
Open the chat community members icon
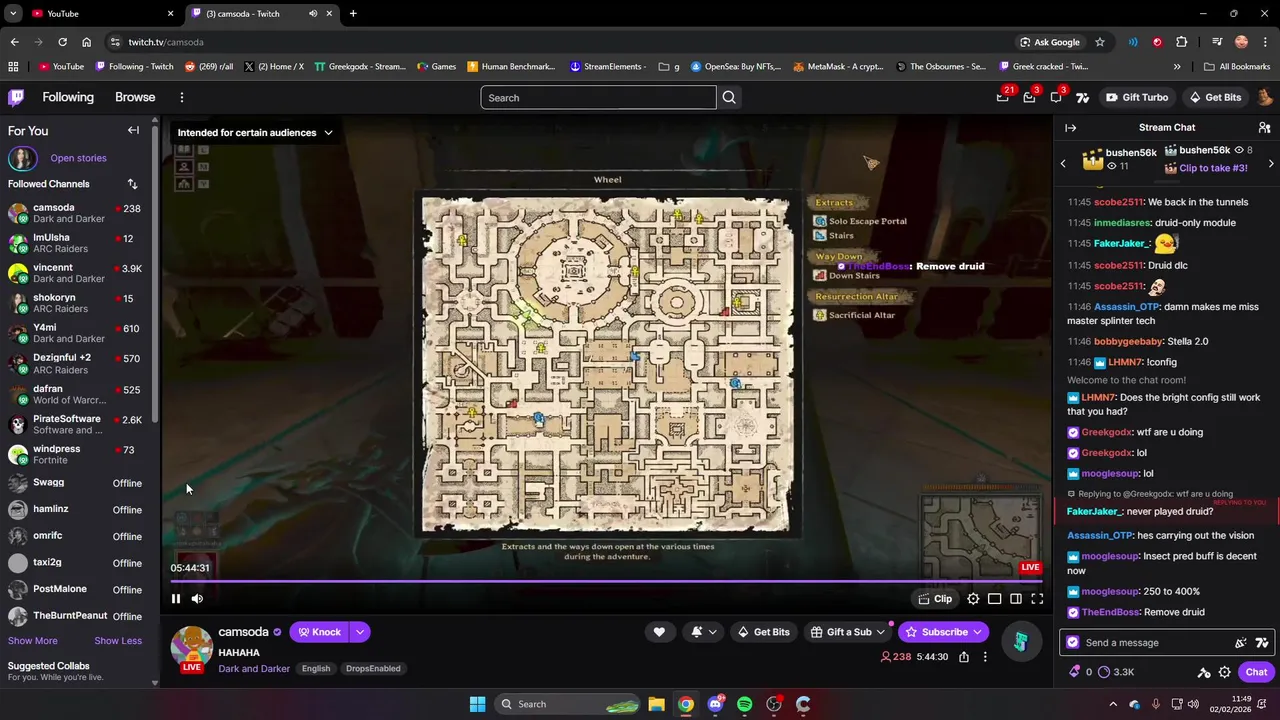(x=1264, y=127)
